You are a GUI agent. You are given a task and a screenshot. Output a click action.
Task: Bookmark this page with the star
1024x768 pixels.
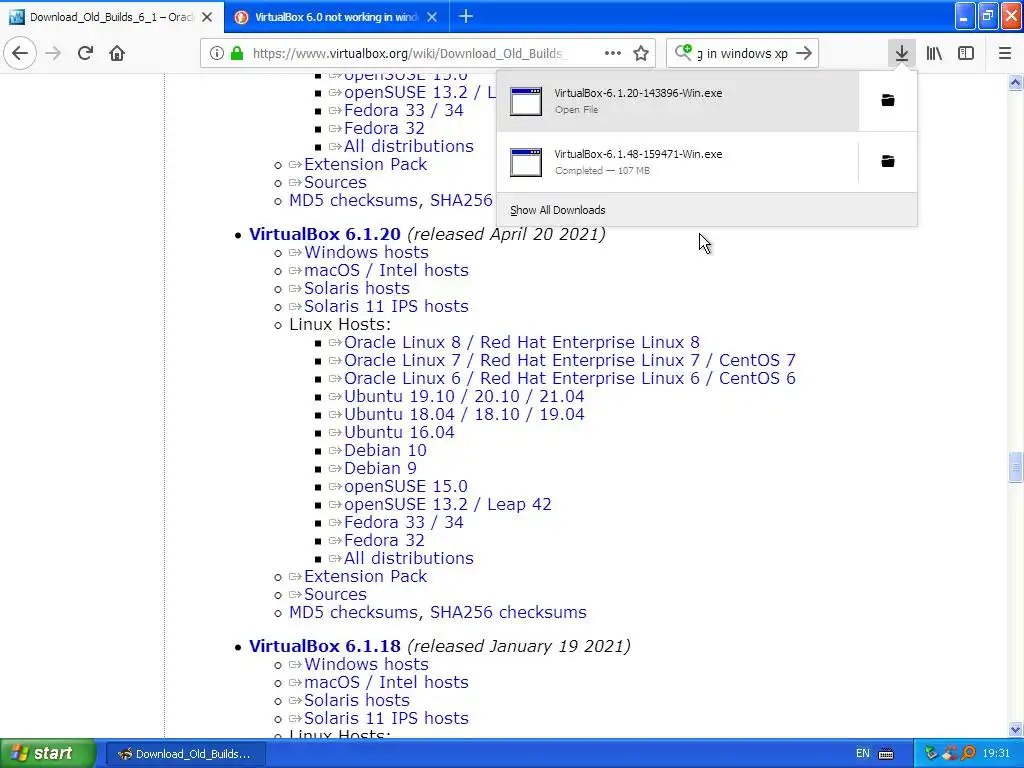point(641,53)
